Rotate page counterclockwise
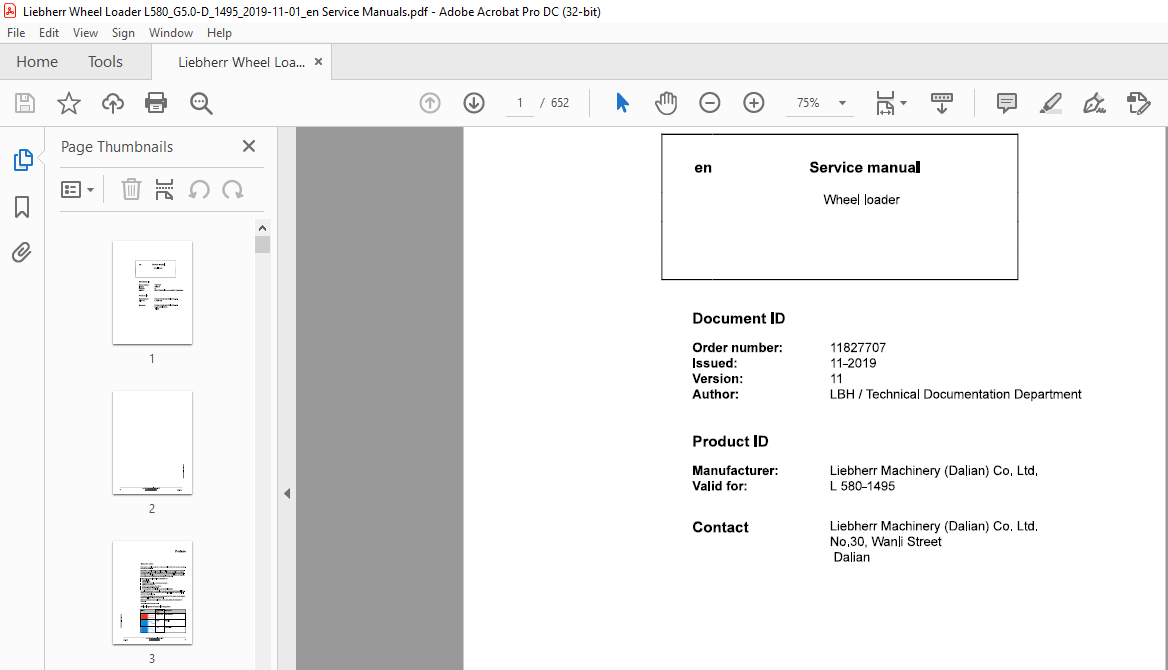 (x=199, y=189)
